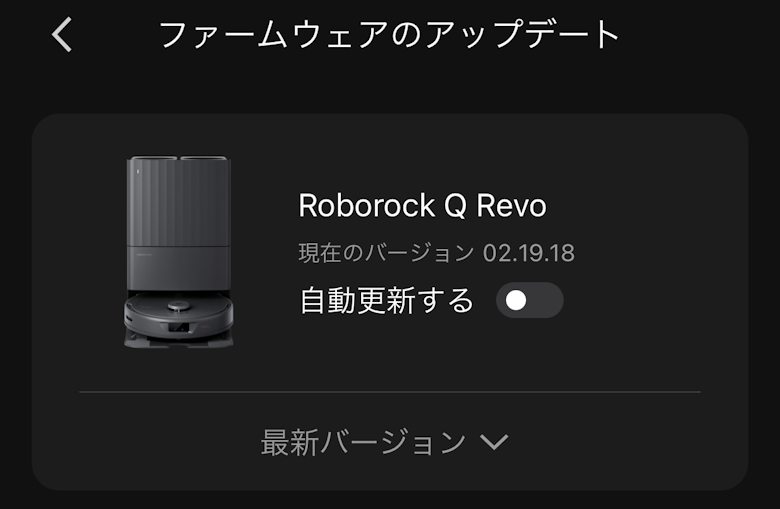Enable automatic firmware updates with the switch knob
Screen dimensions: 780x509
click(x=516, y=300)
